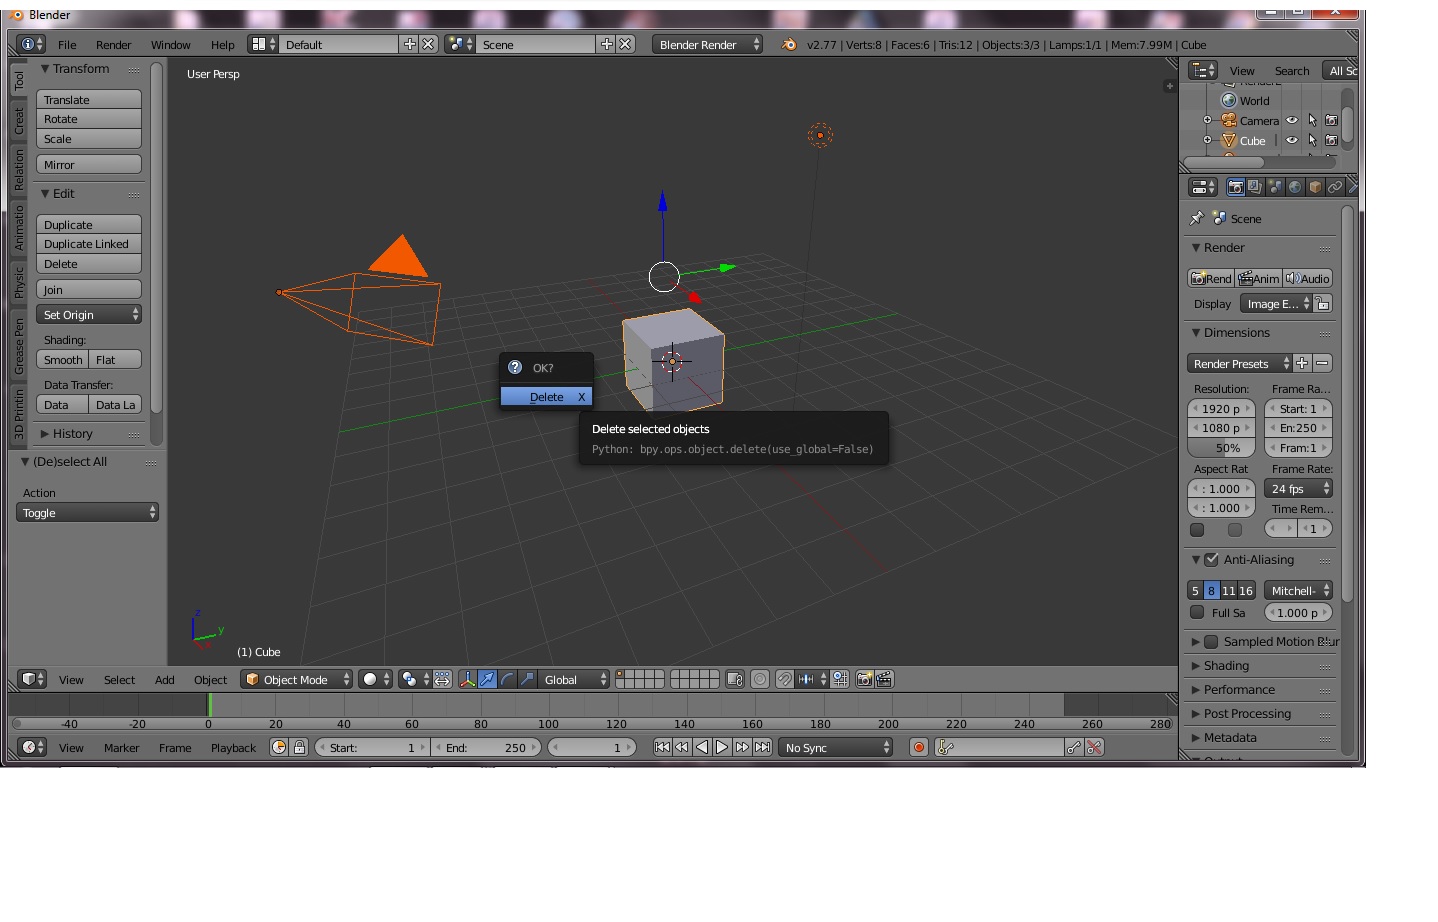Collapse the Edit panel

[x=45, y=194]
